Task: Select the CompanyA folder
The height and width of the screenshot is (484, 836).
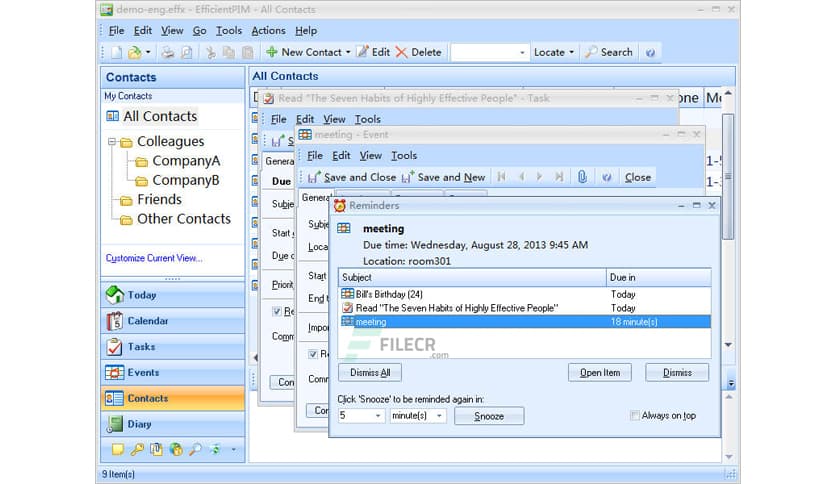Action: point(186,161)
